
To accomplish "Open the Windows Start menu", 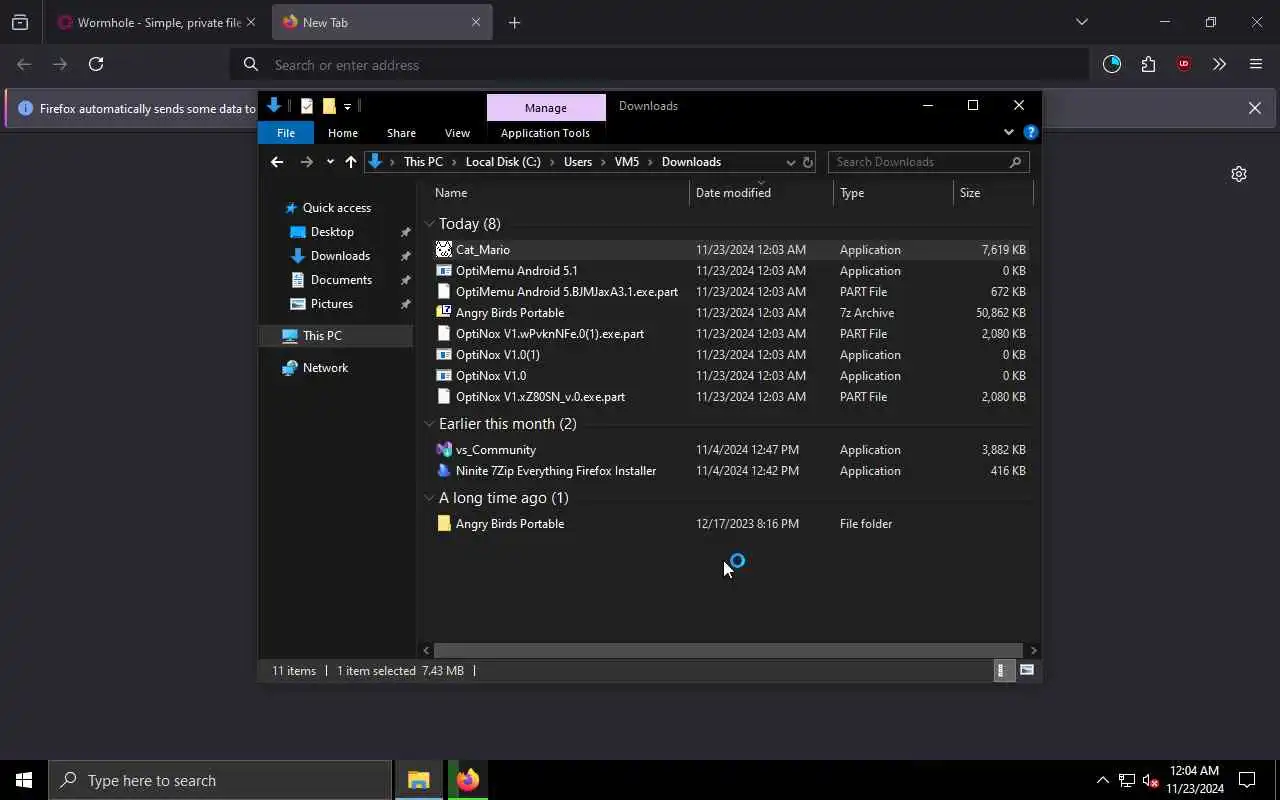I will tap(24, 780).
